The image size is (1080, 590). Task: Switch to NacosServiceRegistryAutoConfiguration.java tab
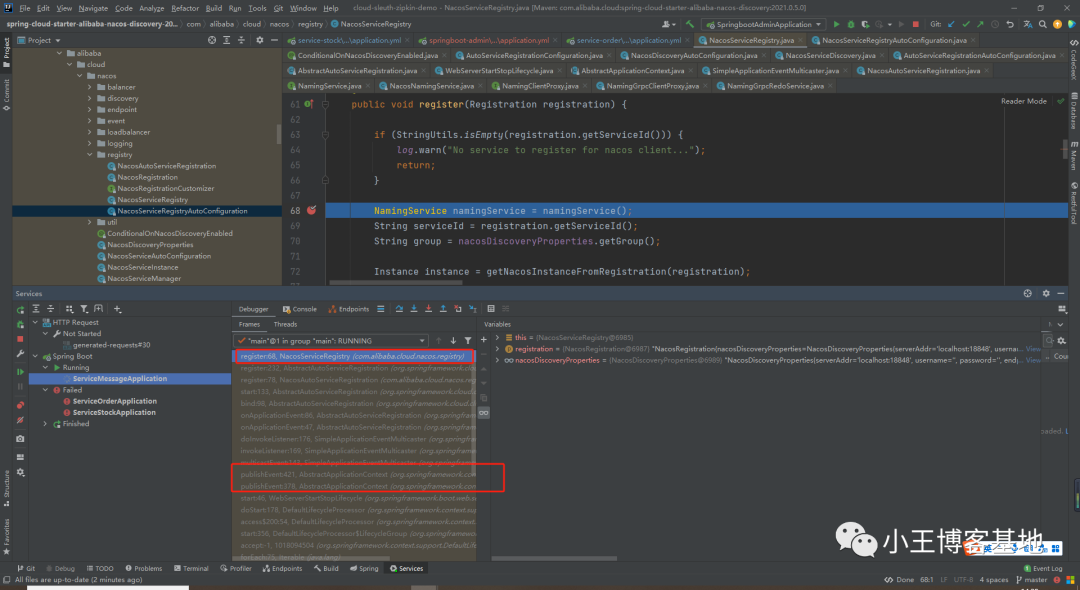[893, 40]
